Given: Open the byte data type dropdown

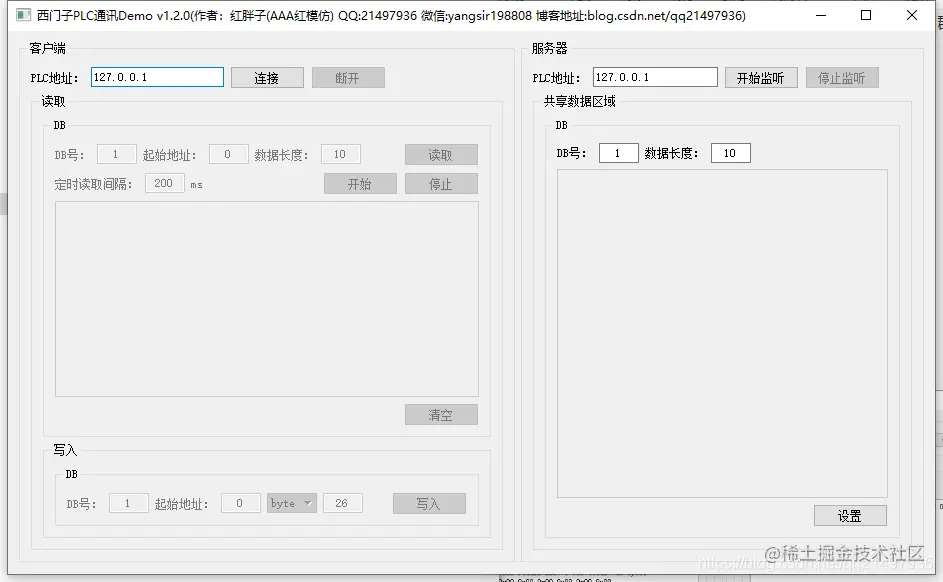Looking at the screenshot, I should (291, 503).
